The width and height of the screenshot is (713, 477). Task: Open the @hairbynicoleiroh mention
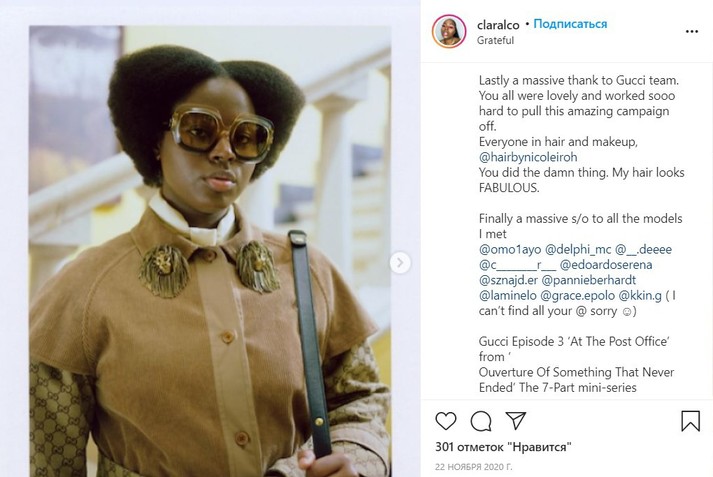[542, 157]
